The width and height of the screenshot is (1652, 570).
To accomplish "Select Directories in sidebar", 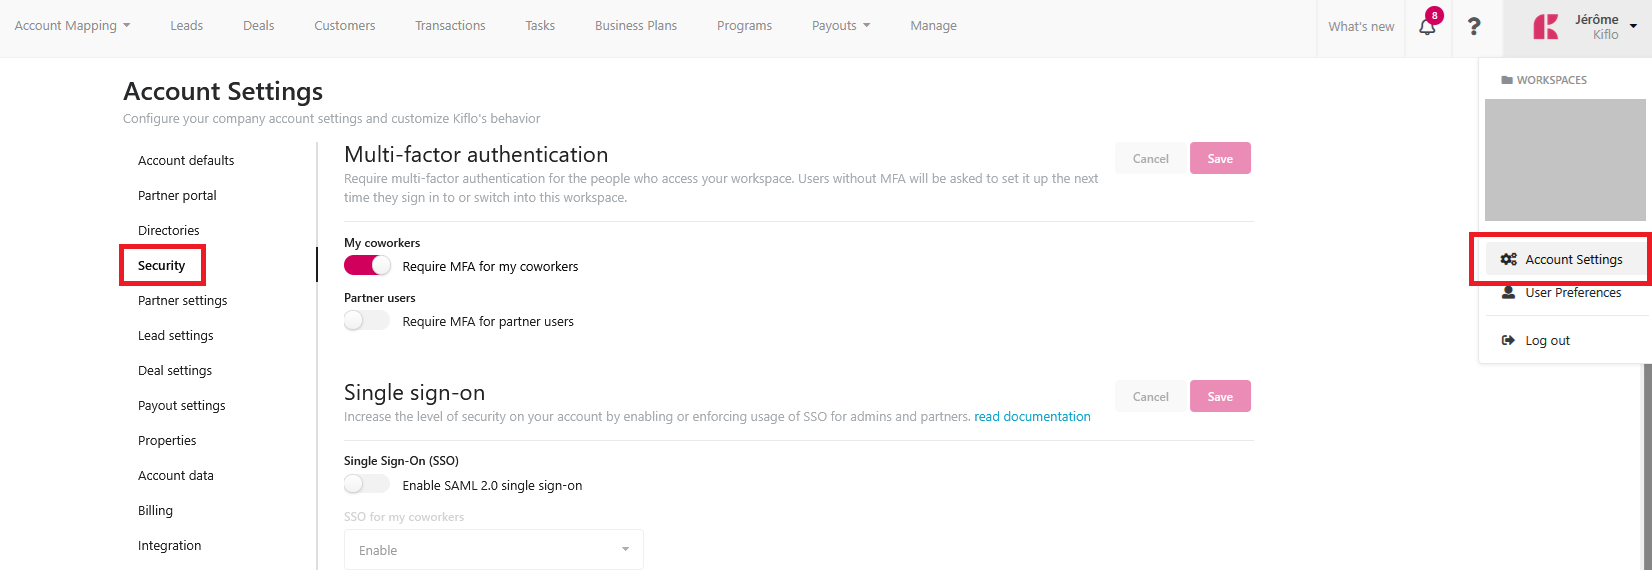I will point(169,230).
